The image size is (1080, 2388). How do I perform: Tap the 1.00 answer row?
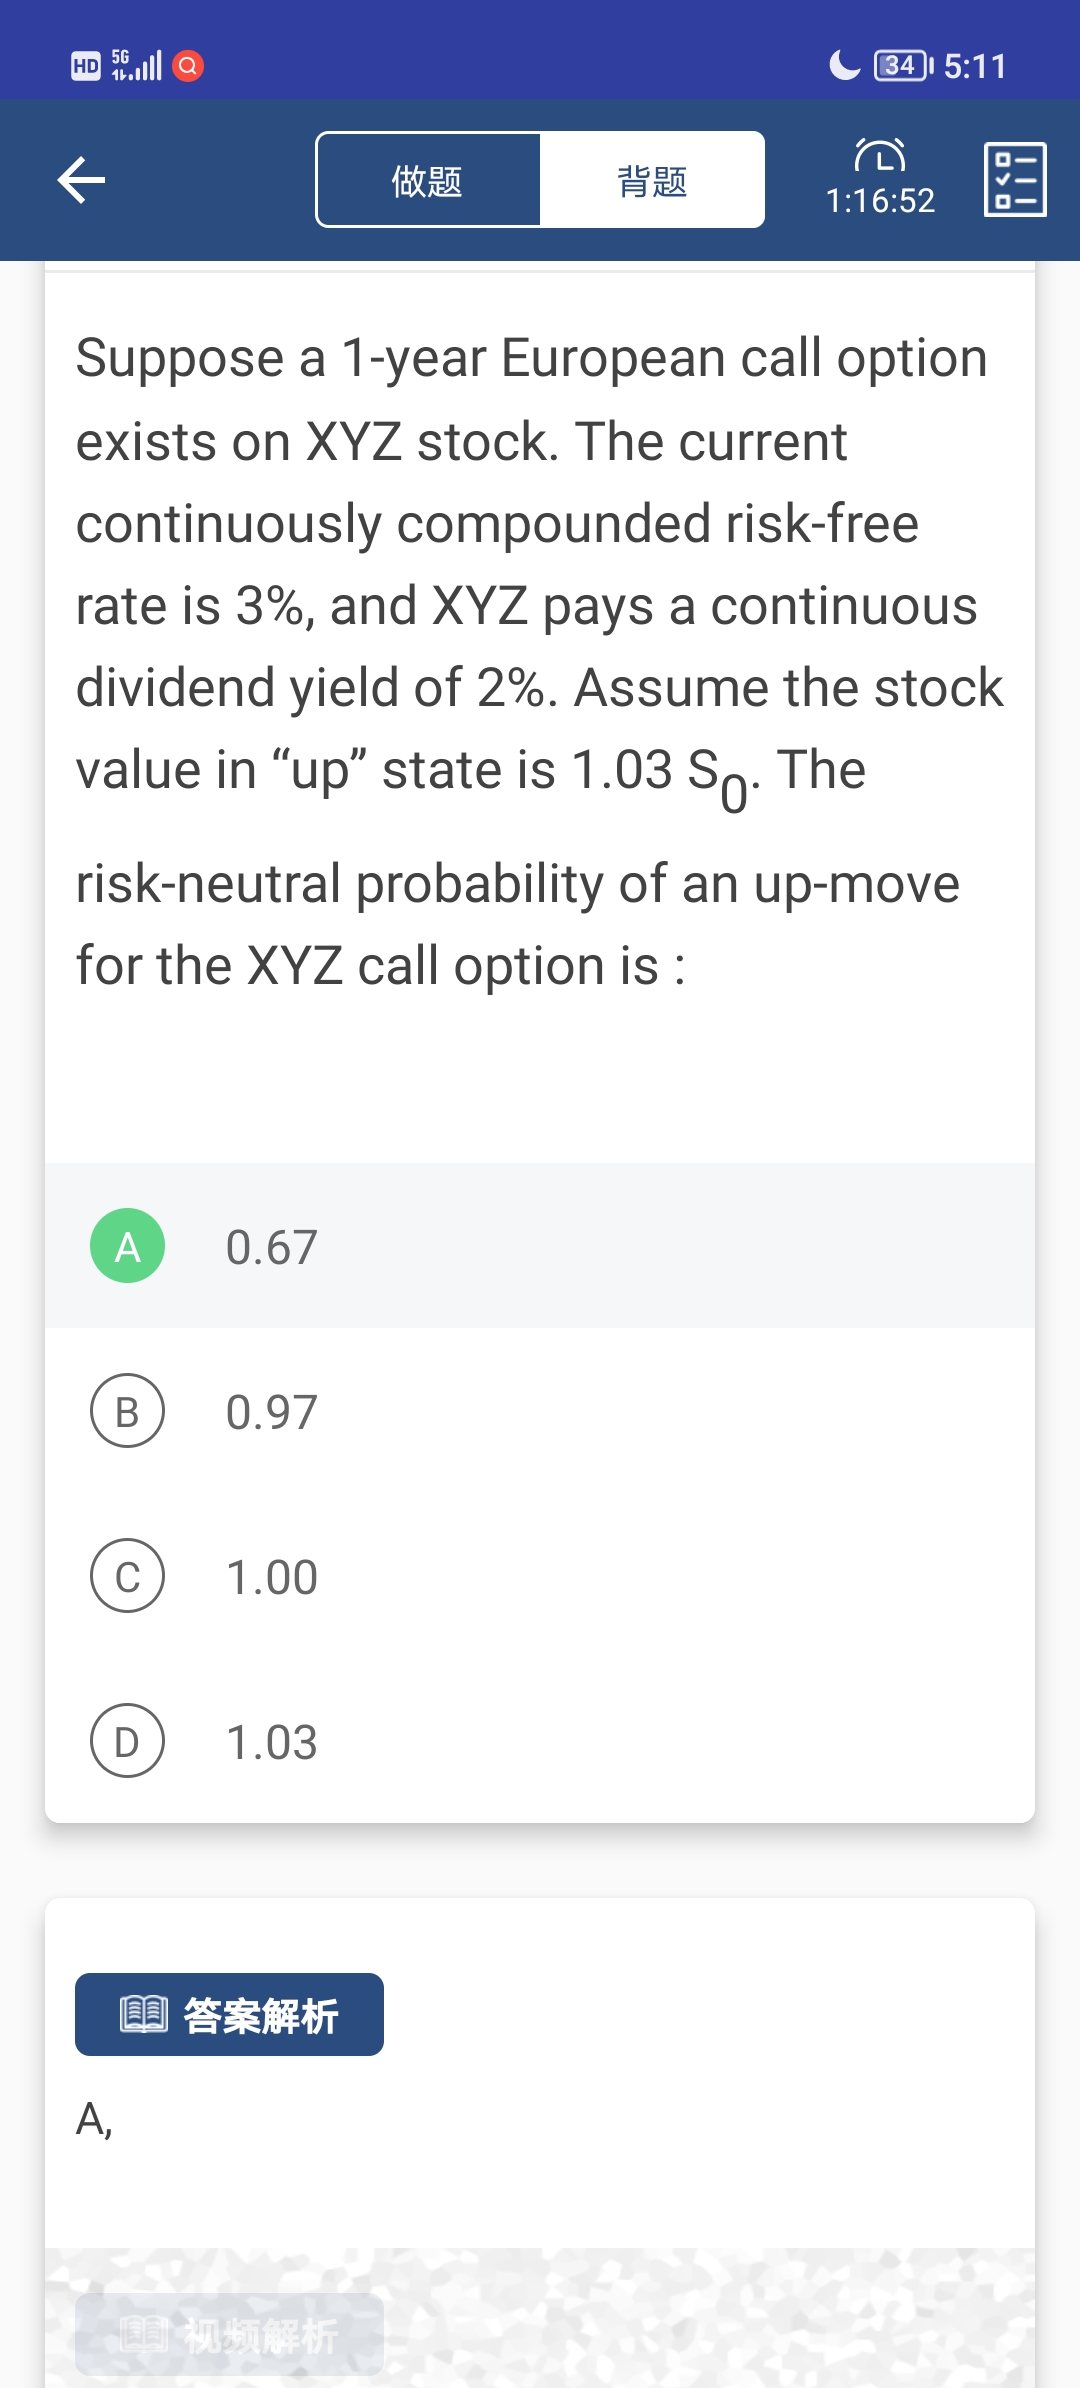tap(540, 1577)
